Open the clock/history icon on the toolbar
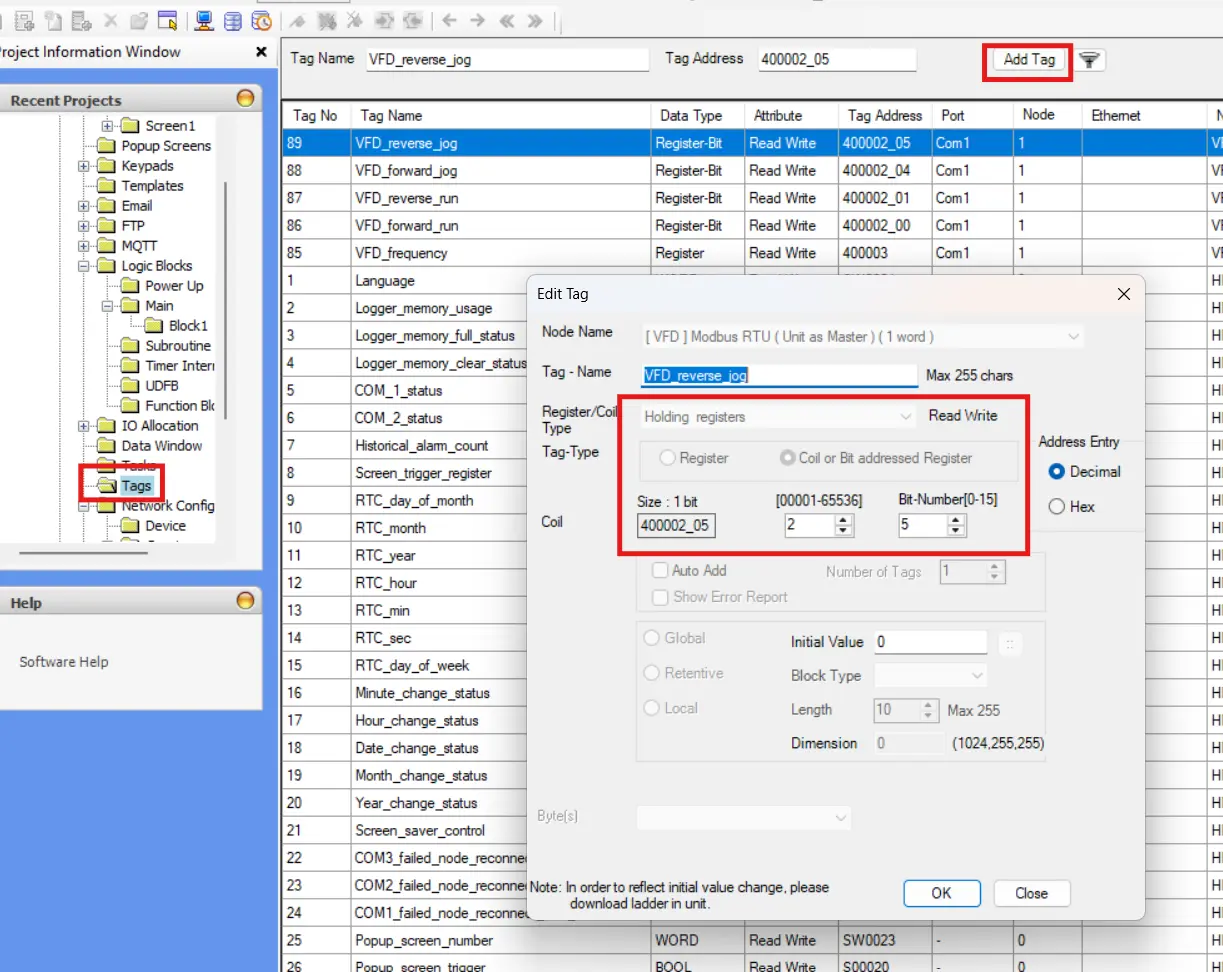 (261, 19)
